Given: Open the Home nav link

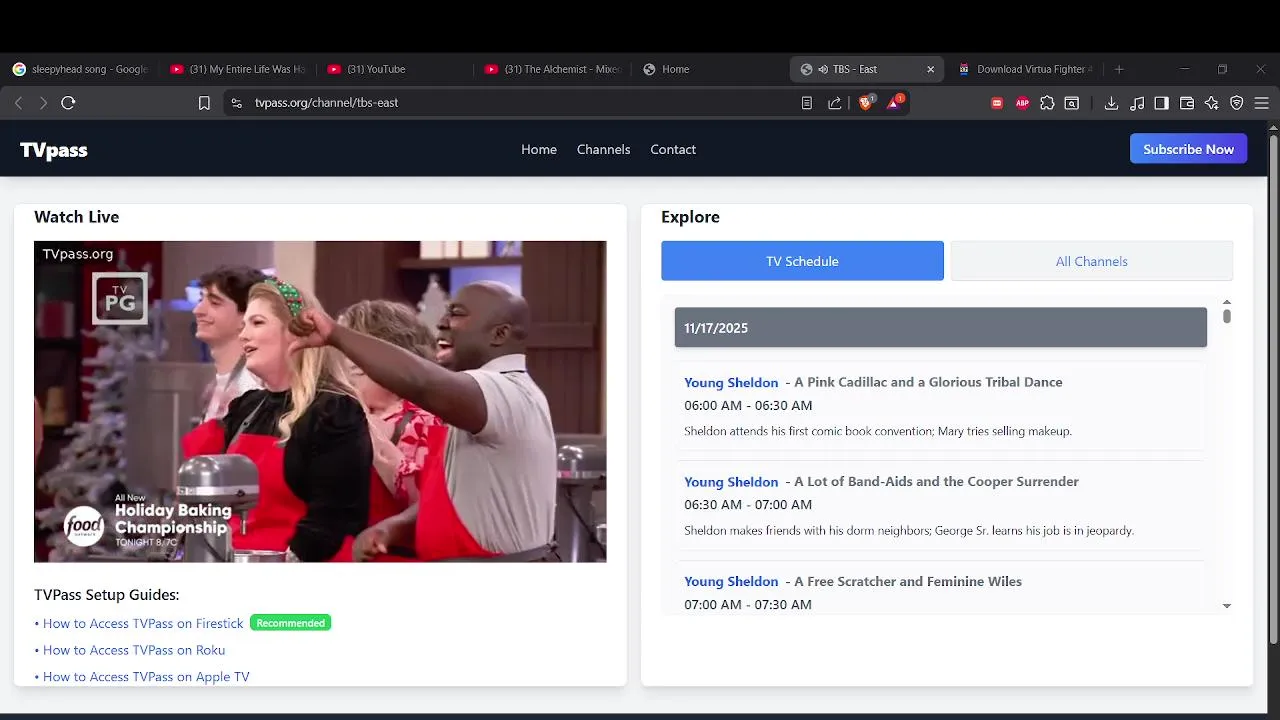Looking at the screenshot, I should coord(539,149).
